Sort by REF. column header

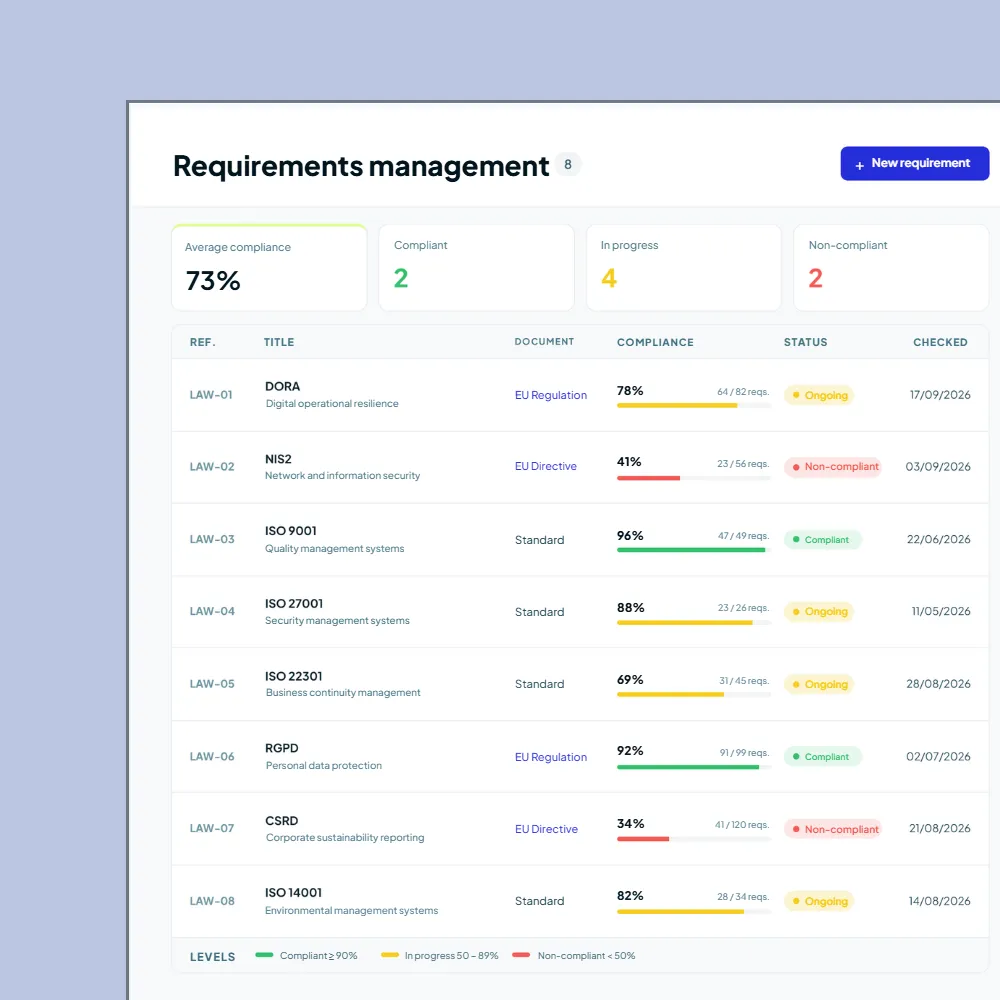tap(203, 342)
